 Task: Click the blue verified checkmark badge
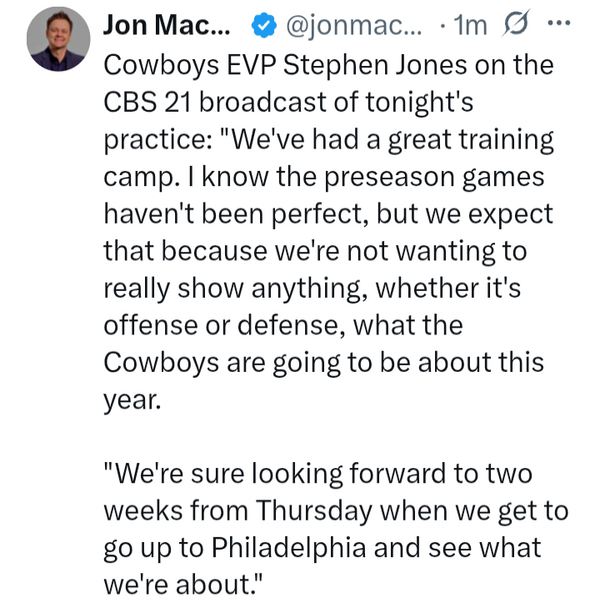(x=264, y=25)
